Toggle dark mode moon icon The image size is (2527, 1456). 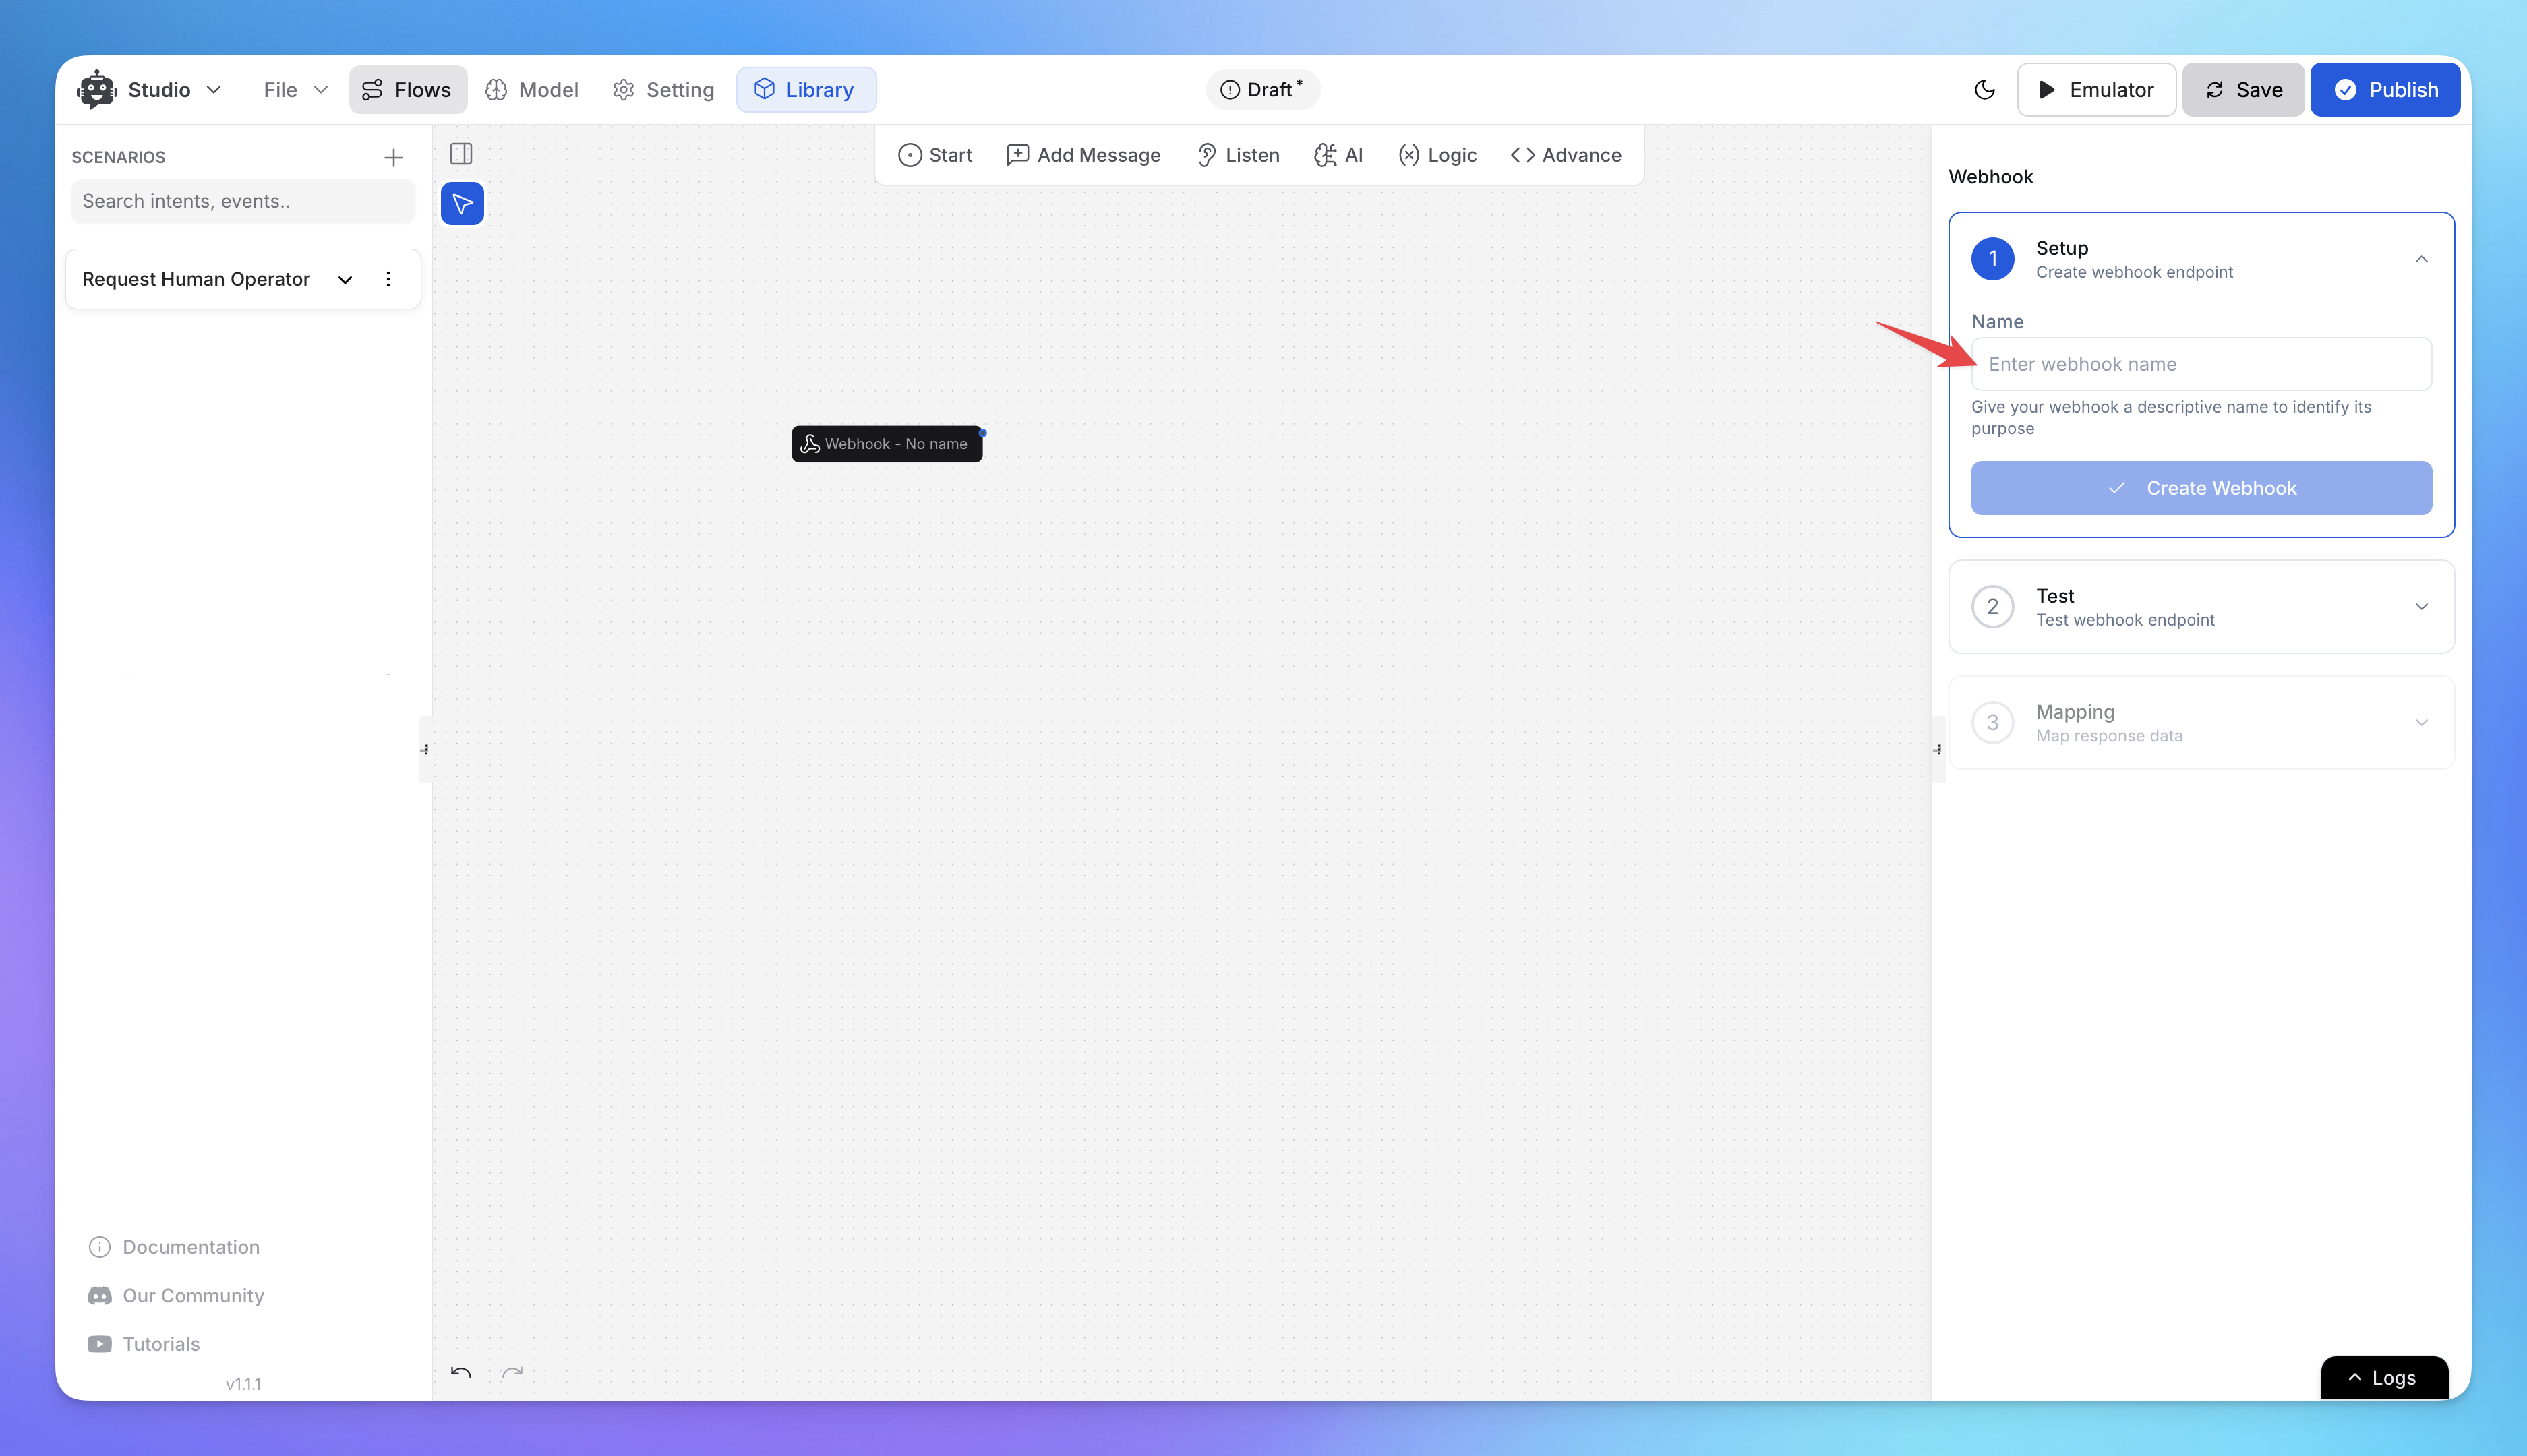[x=1984, y=89]
